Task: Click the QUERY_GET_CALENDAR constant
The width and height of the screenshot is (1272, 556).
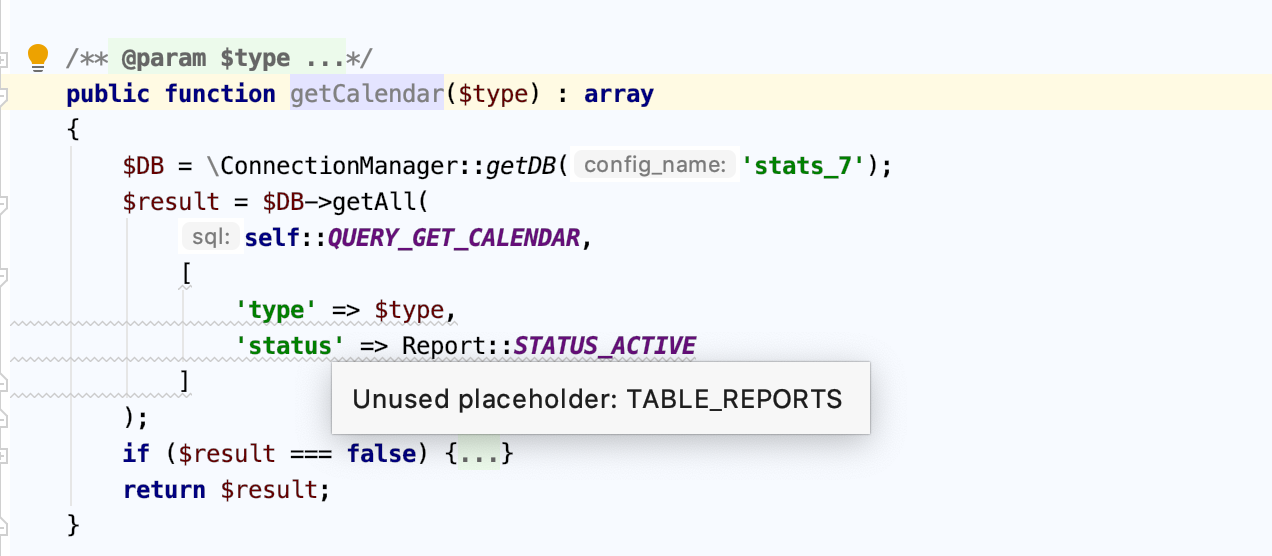Action: click(453, 238)
